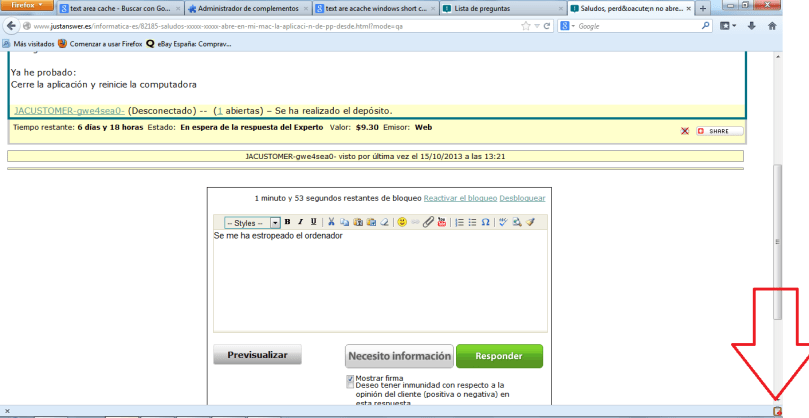Click the italic formatting icon
809x418 pixels.
point(300,222)
